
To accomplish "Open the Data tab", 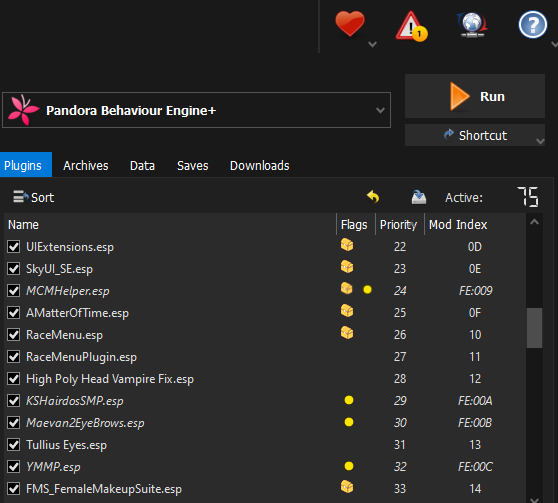I will click(142, 166).
